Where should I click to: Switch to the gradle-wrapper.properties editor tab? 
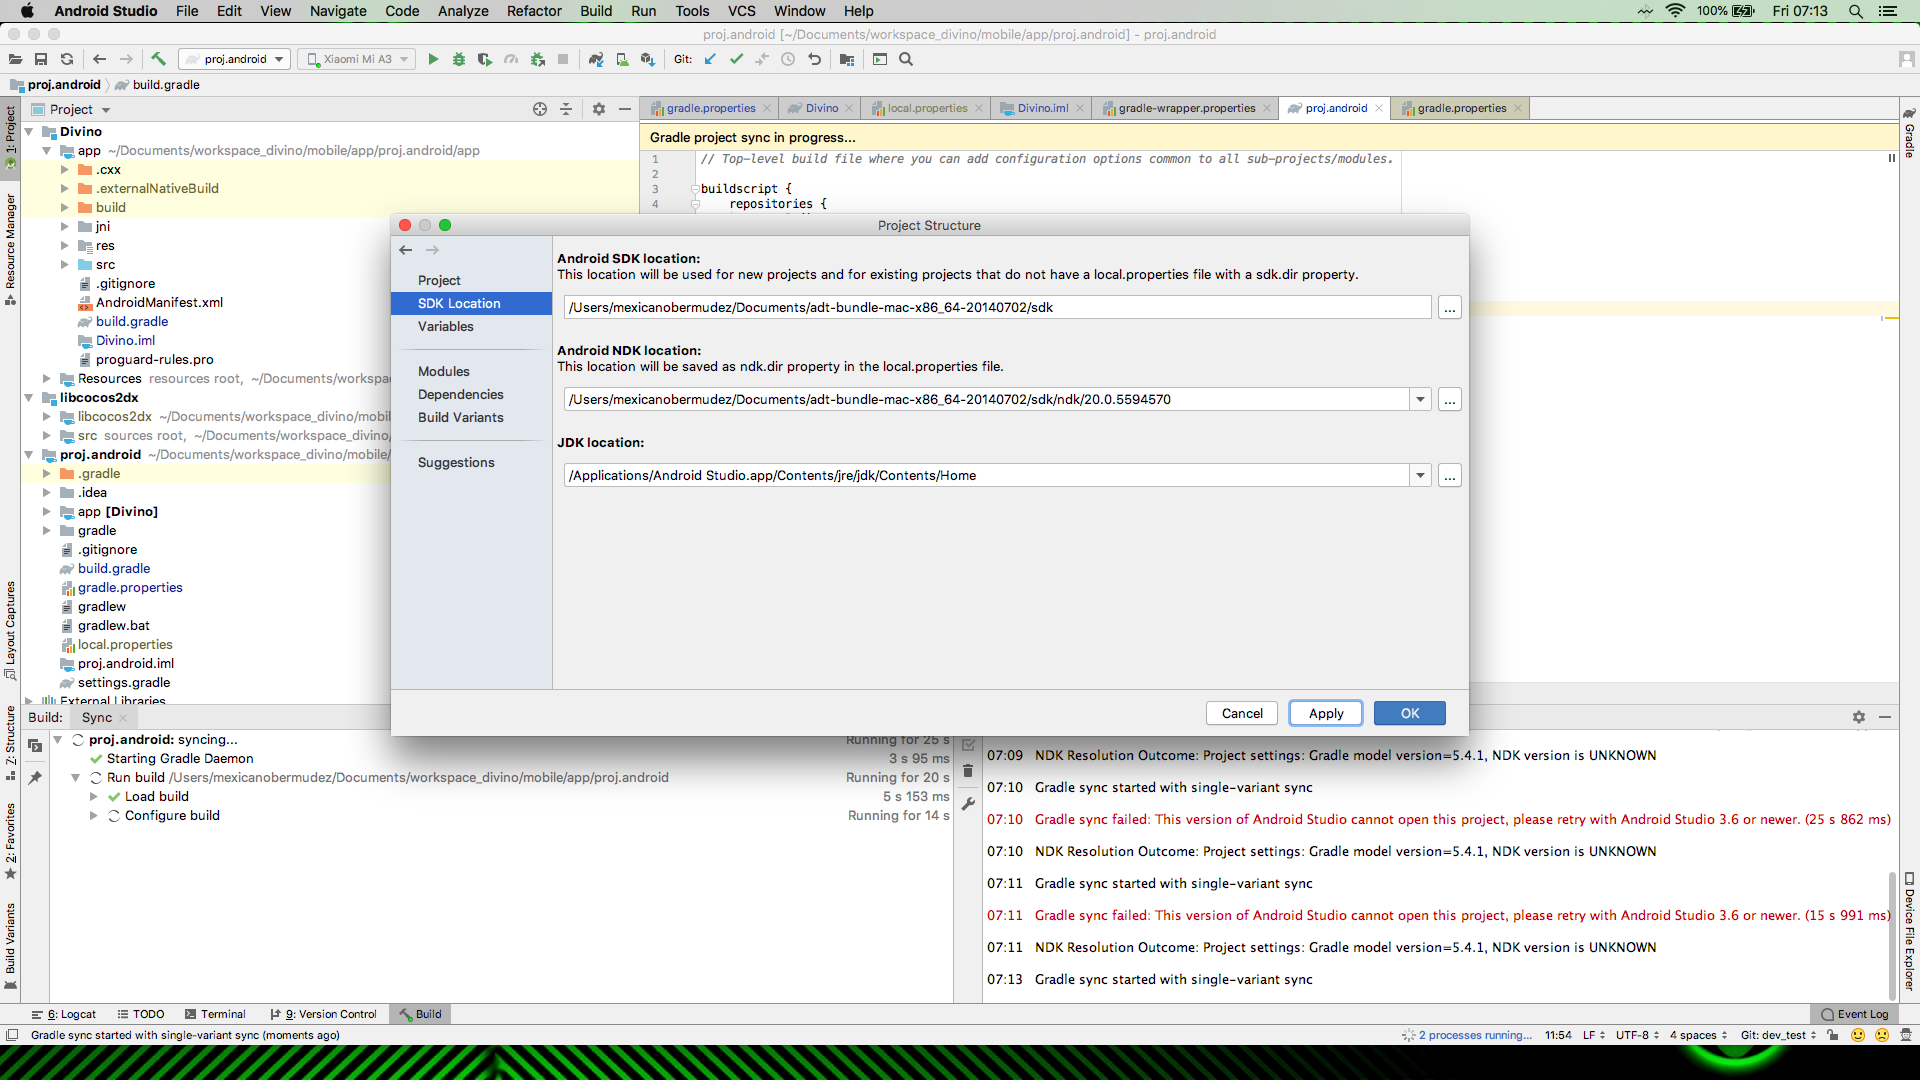click(1186, 108)
